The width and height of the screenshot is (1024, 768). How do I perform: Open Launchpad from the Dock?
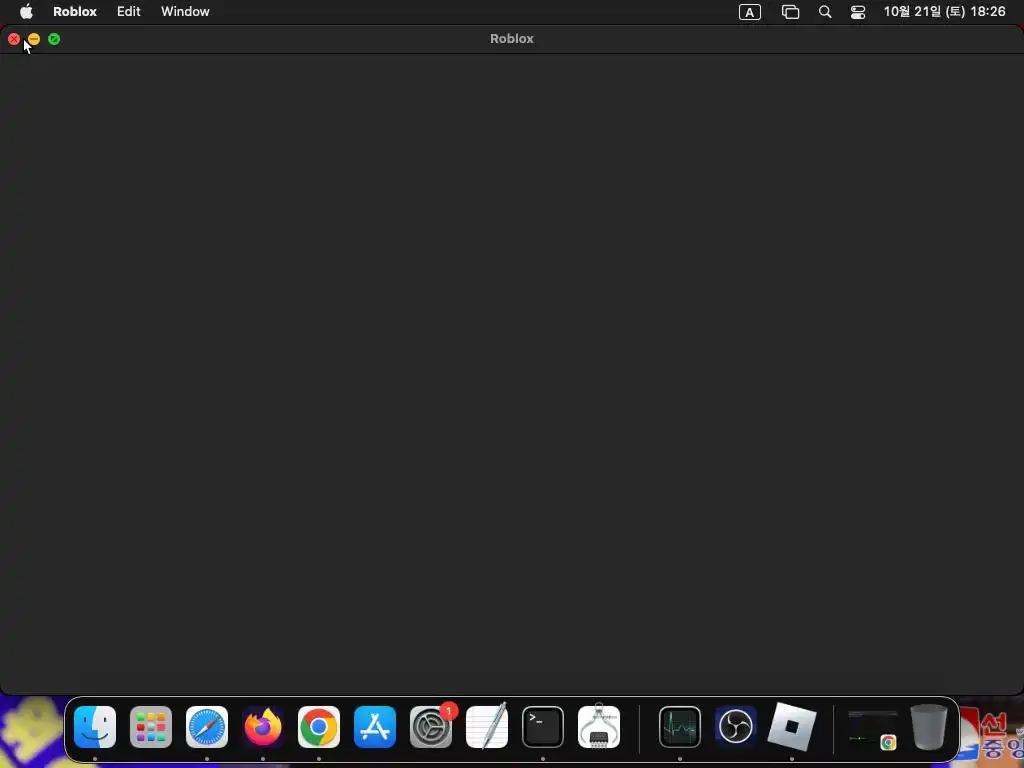151,726
